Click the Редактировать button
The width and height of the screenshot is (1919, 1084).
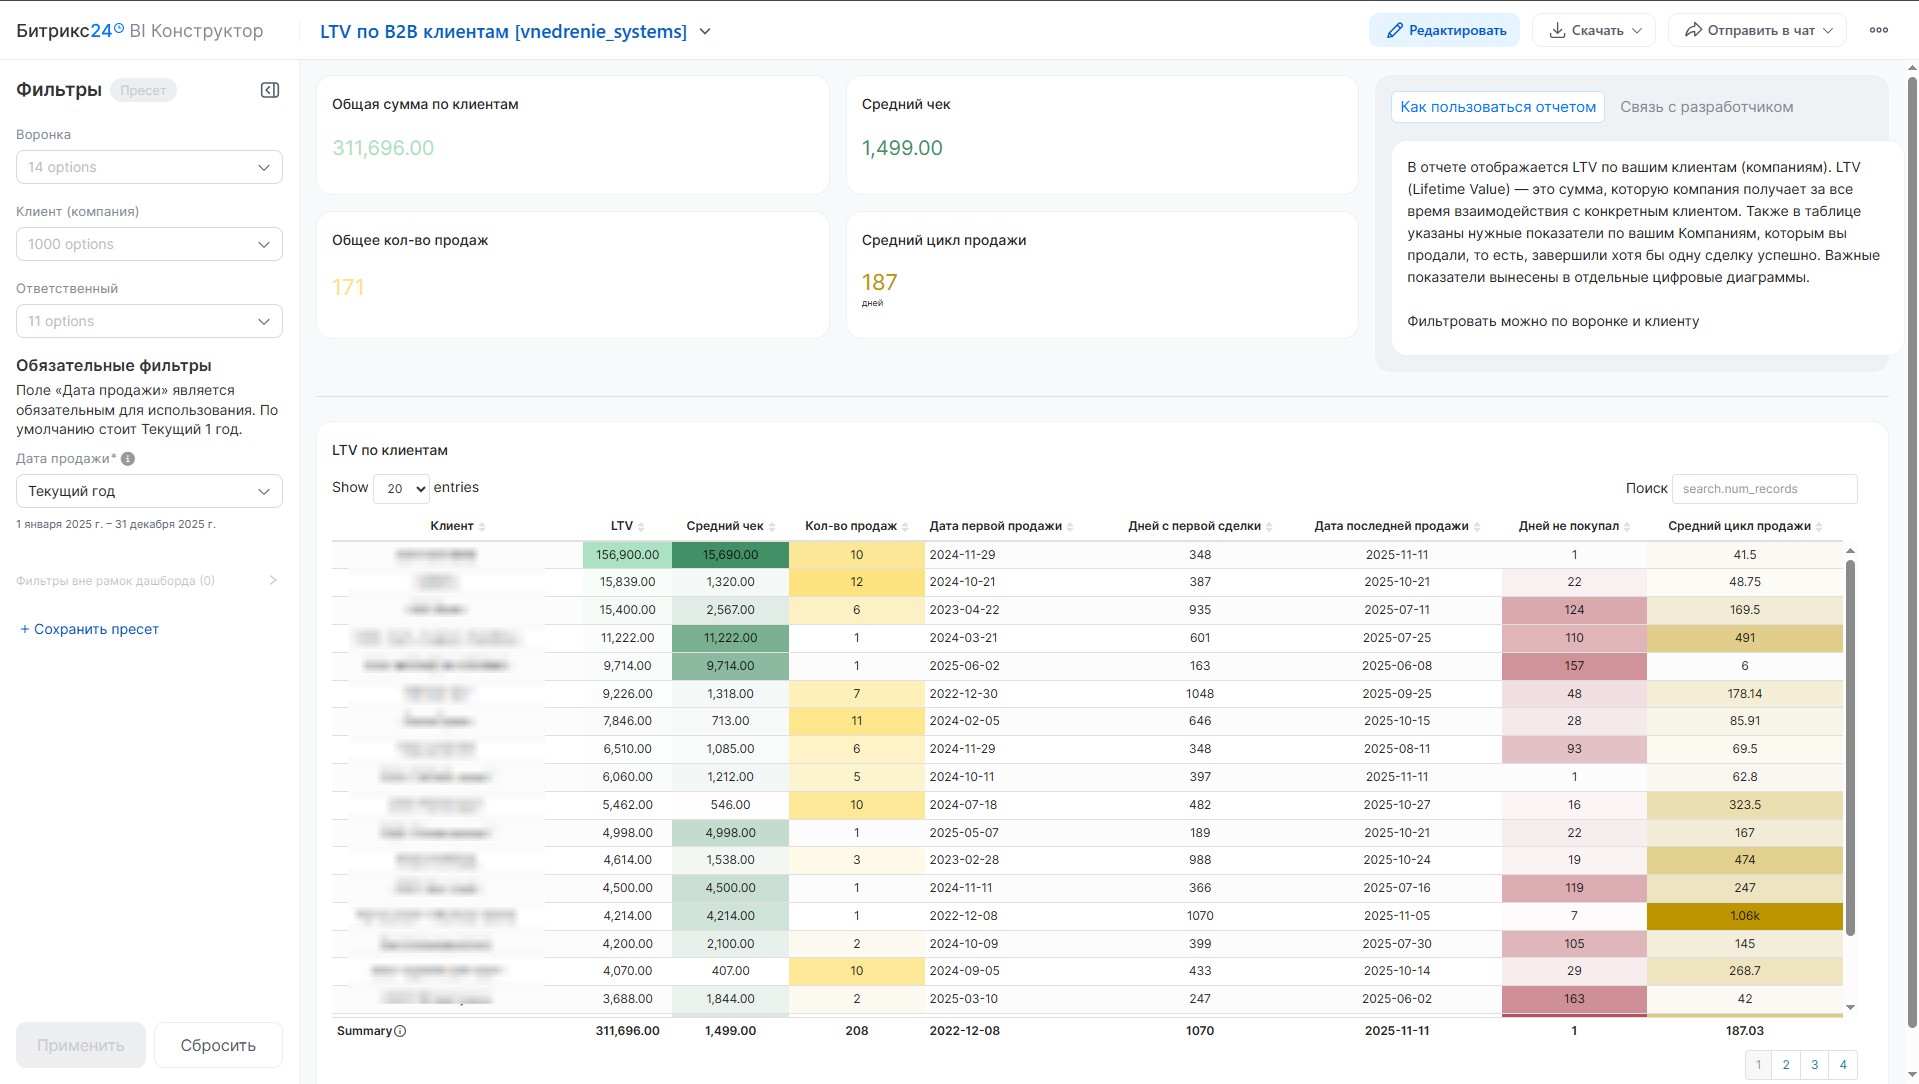tap(1444, 30)
